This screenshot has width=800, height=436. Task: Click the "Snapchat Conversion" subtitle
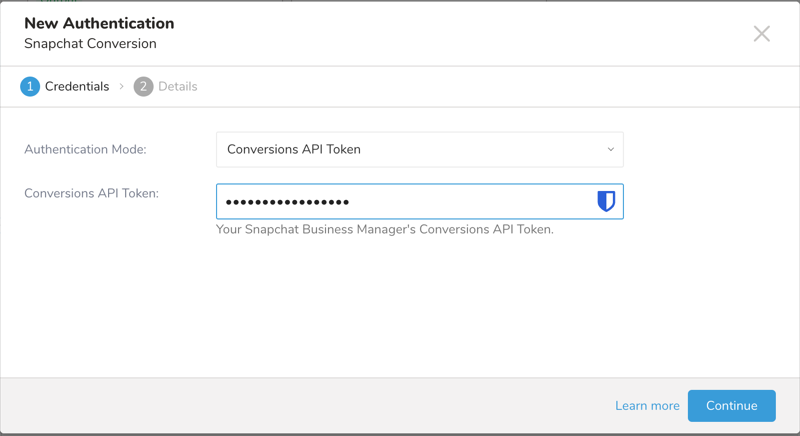tap(90, 44)
